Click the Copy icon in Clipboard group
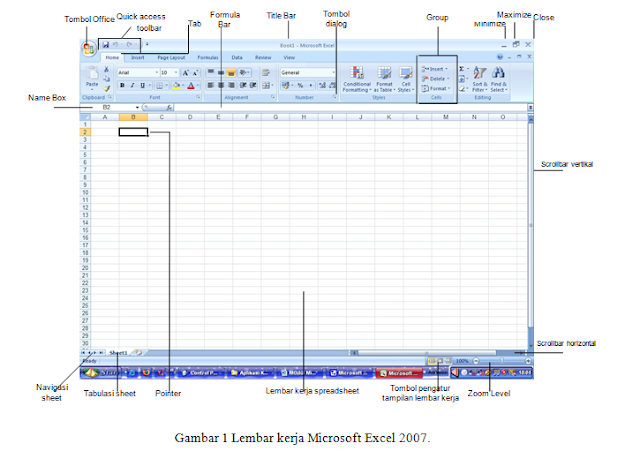Image resolution: width=640 pixels, height=451 pixels. click(x=107, y=79)
